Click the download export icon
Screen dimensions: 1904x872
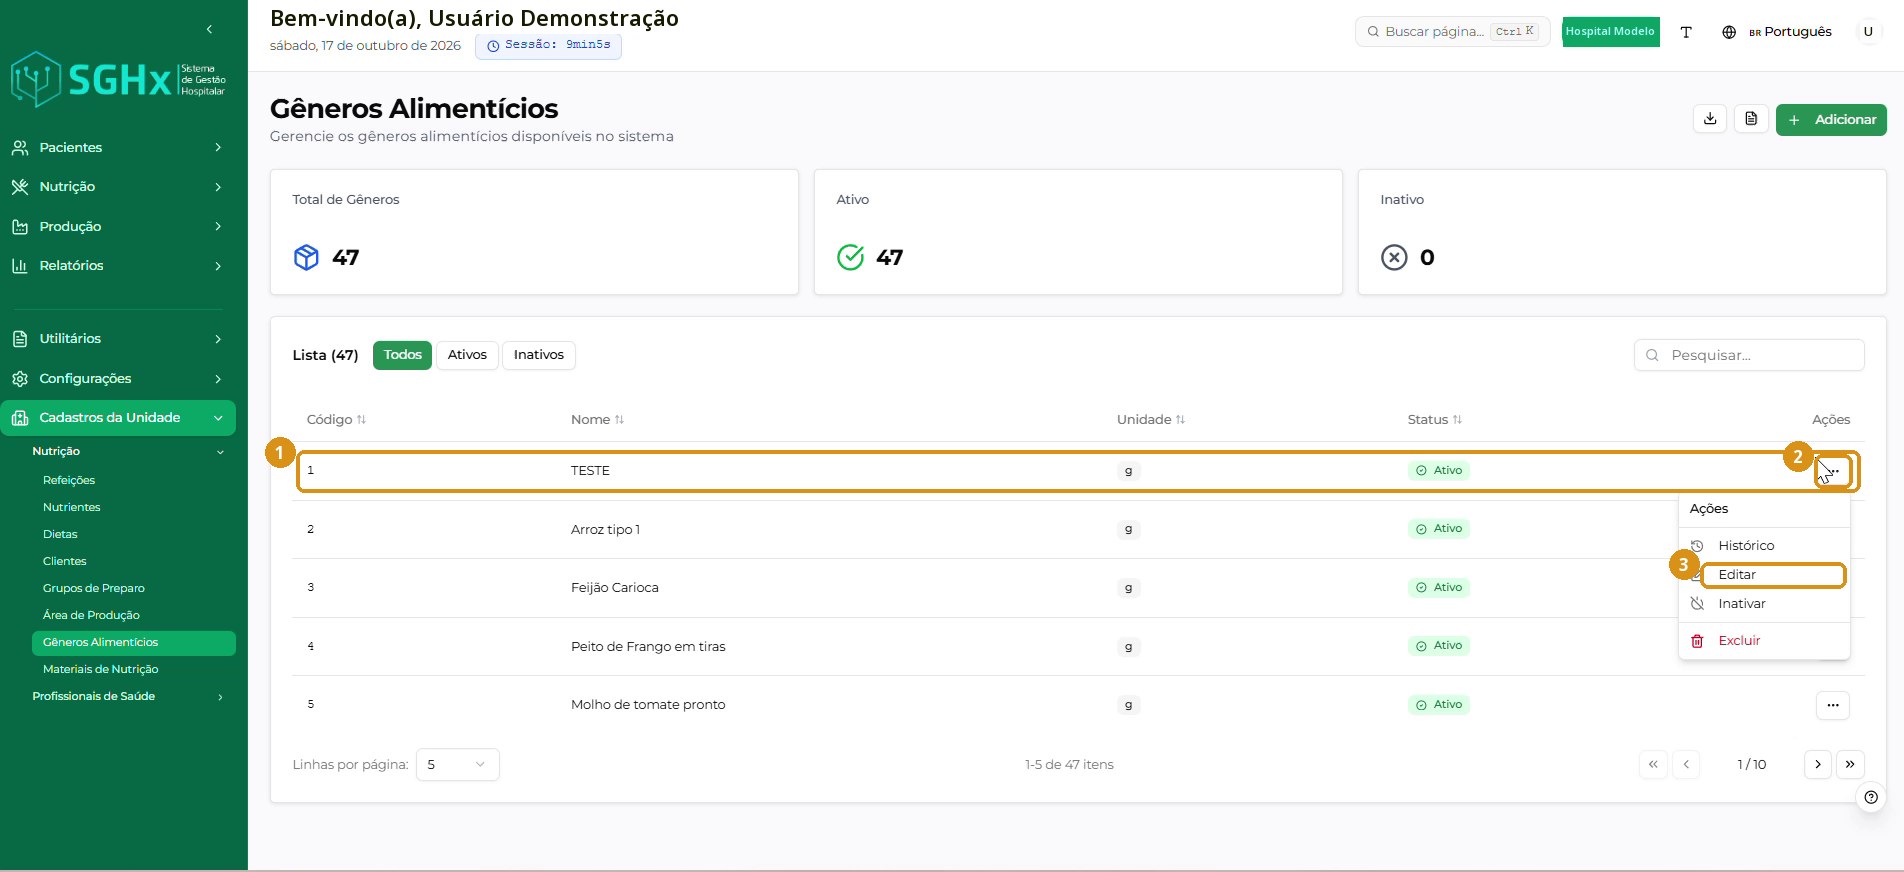[1710, 119]
